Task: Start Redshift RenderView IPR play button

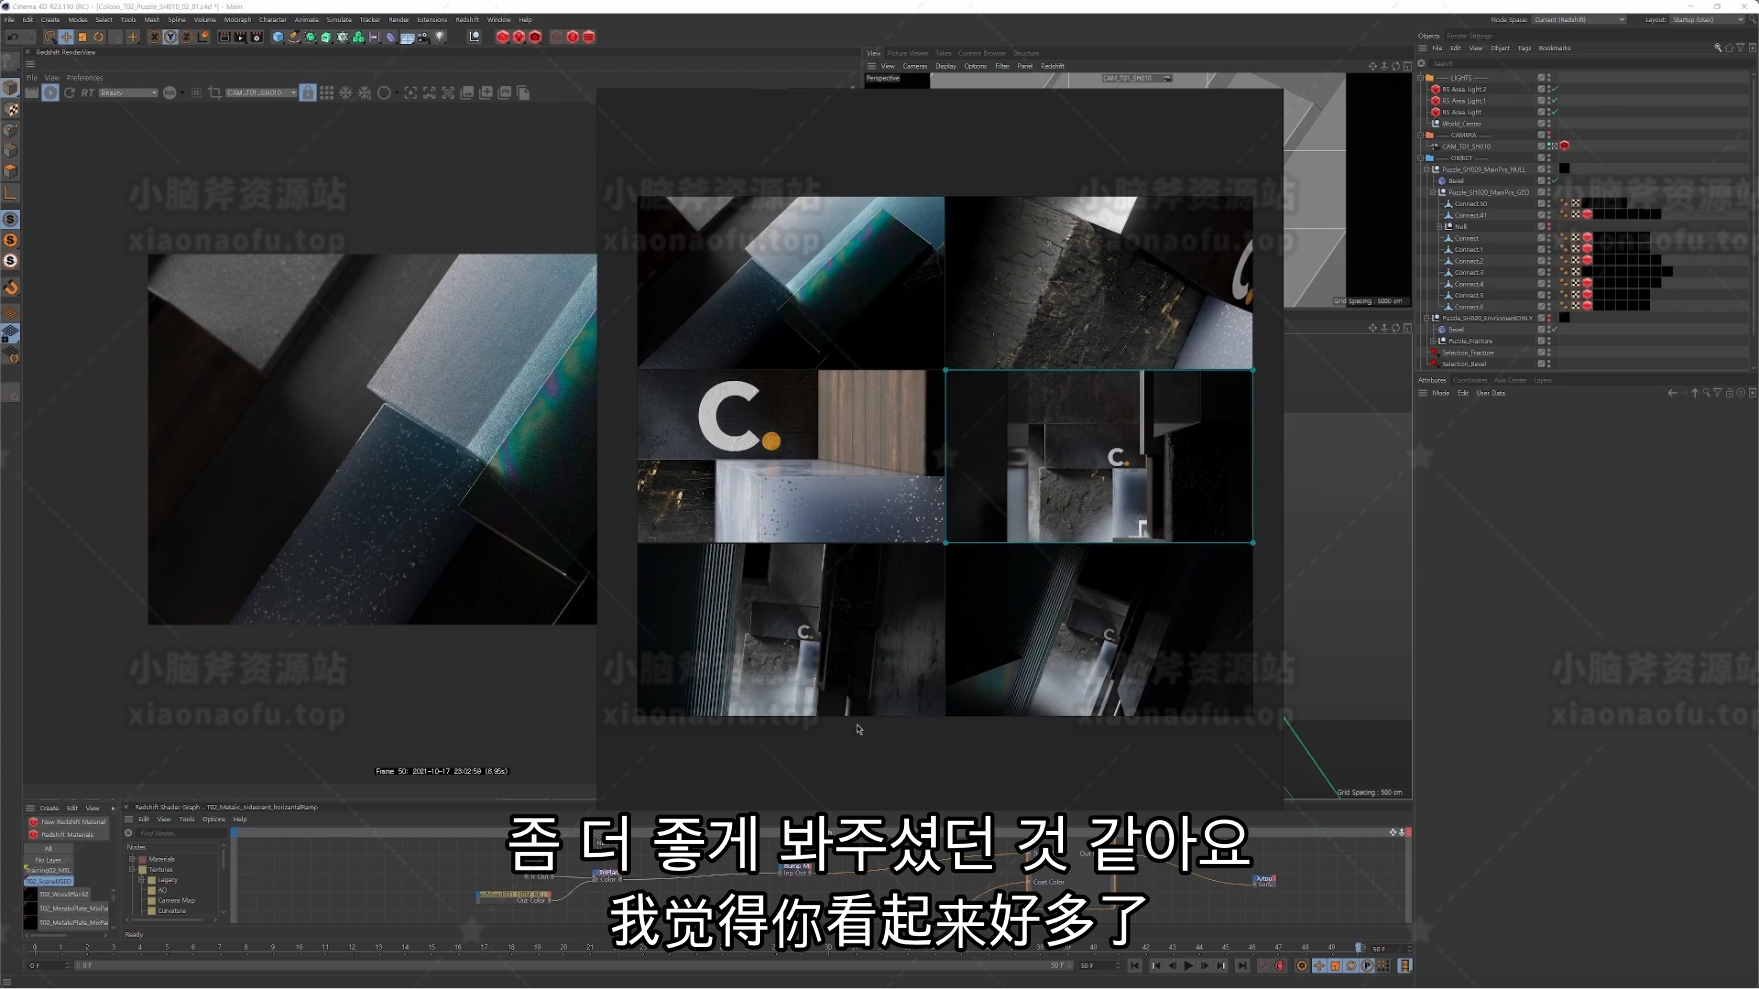Action: 50,93
